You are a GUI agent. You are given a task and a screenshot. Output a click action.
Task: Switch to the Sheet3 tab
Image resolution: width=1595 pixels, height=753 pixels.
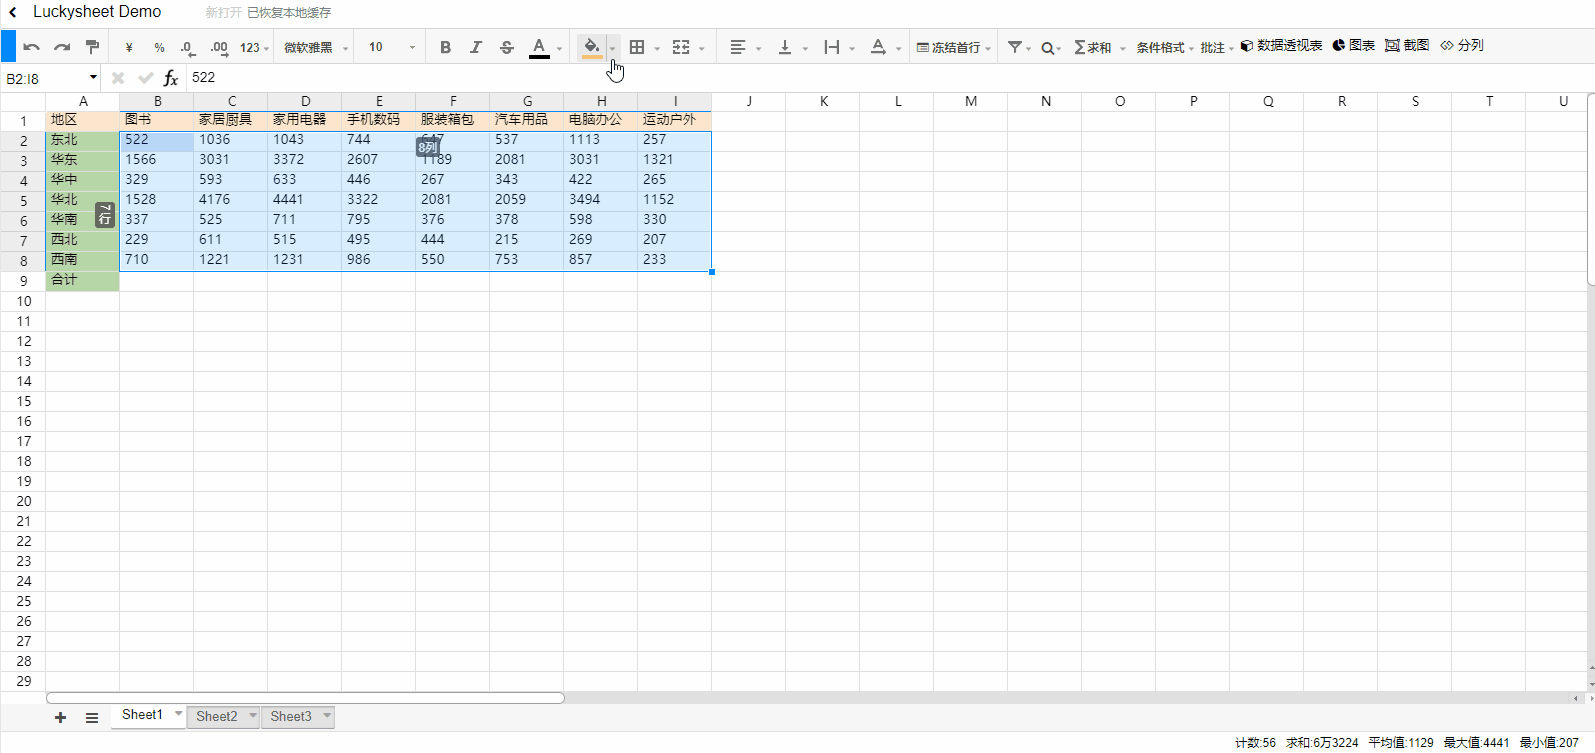pyautogui.click(x=291, y=716)
